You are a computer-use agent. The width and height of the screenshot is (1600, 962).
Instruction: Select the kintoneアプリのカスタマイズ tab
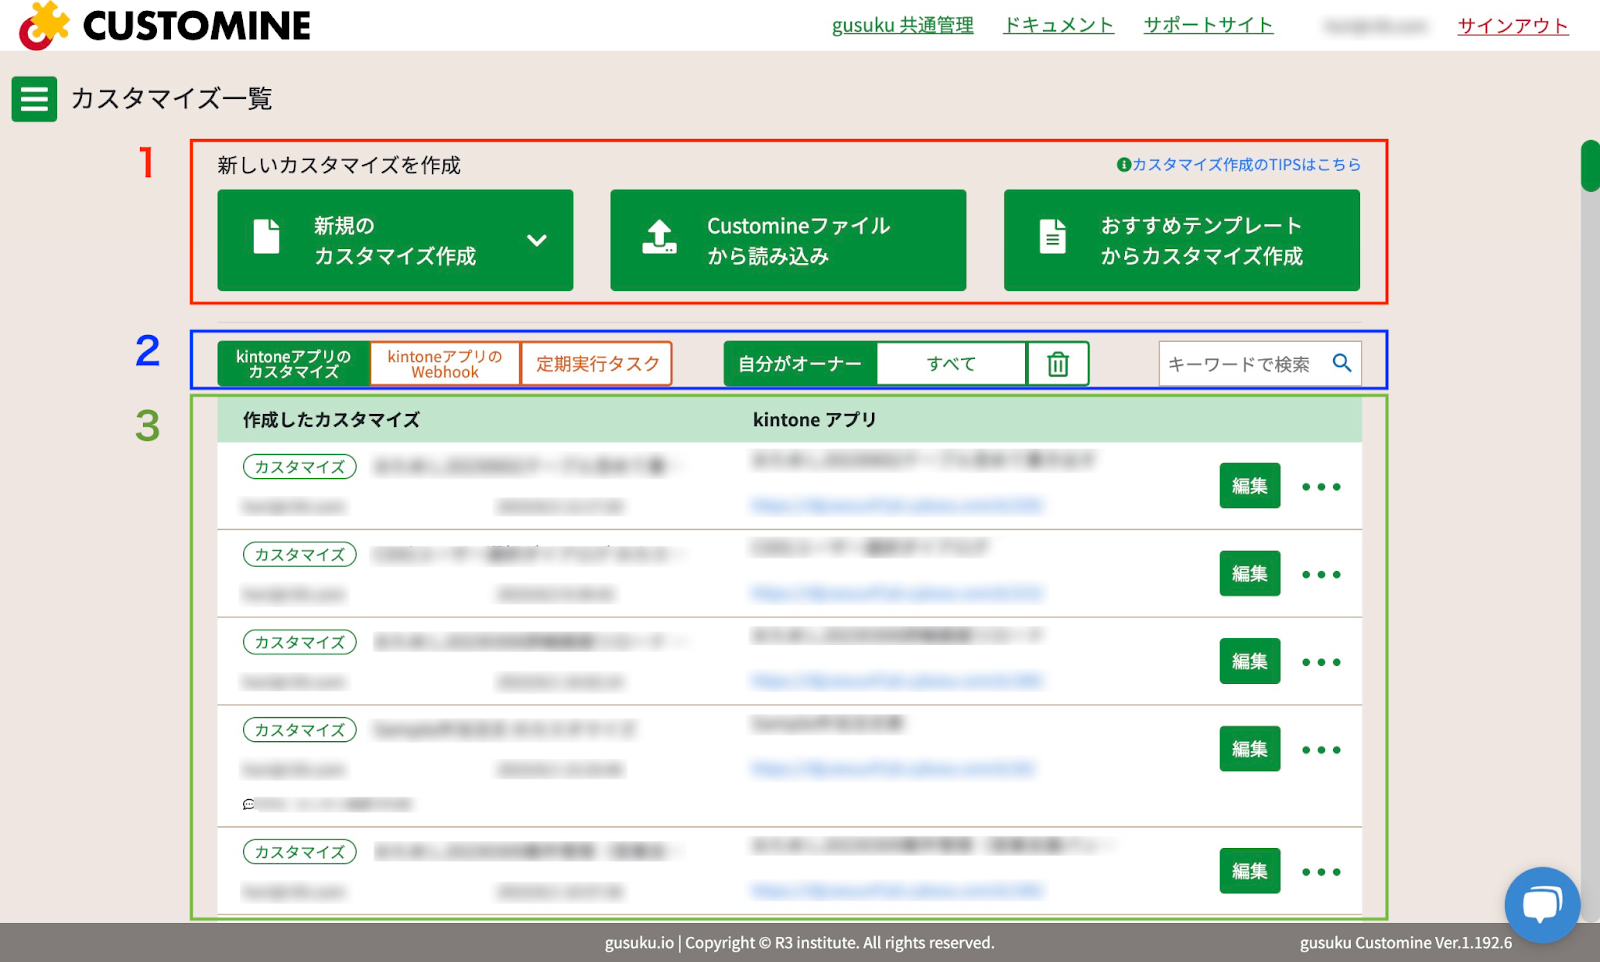pyautogui.click(x=294, y=364)
